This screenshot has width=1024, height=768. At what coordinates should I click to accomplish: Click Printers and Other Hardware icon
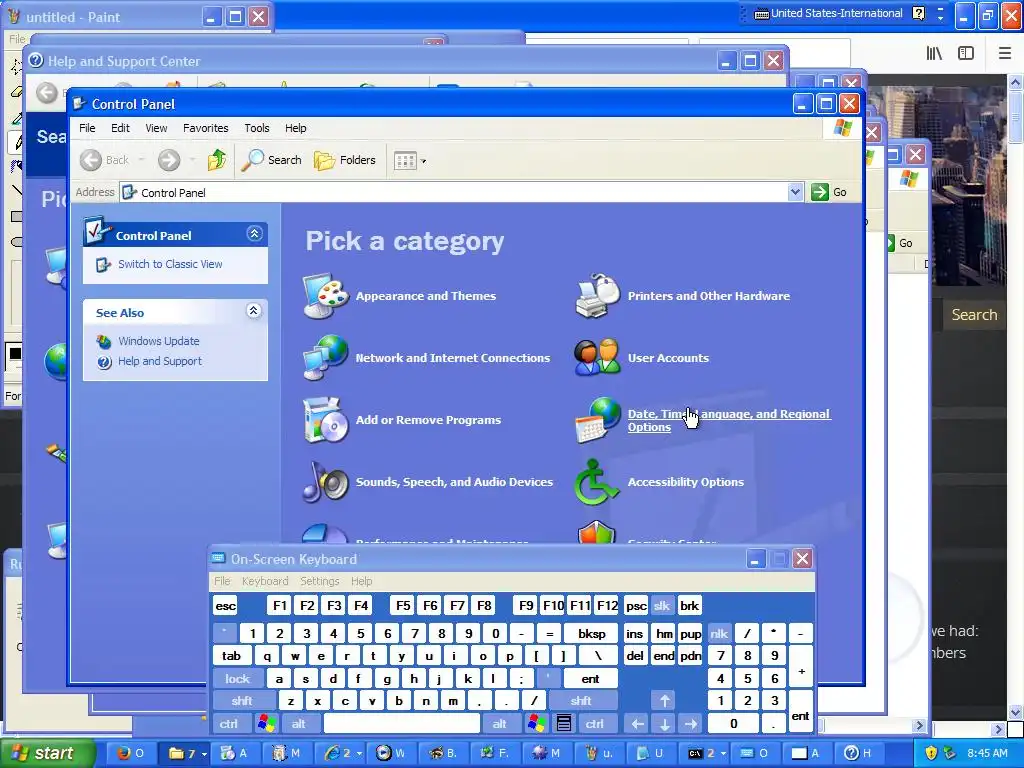(x=598, y=296)
